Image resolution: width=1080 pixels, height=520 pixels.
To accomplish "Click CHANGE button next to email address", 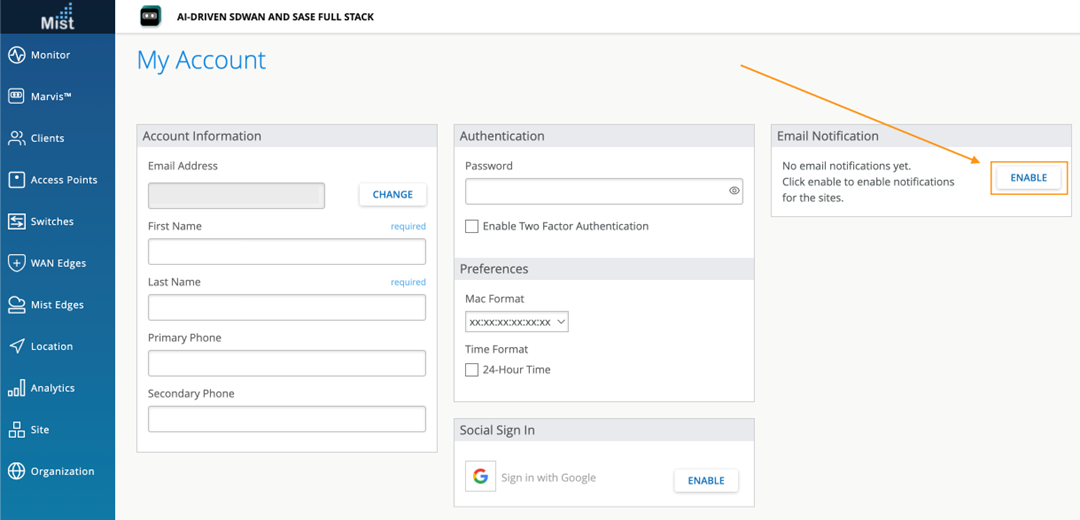I will point(392,195).
